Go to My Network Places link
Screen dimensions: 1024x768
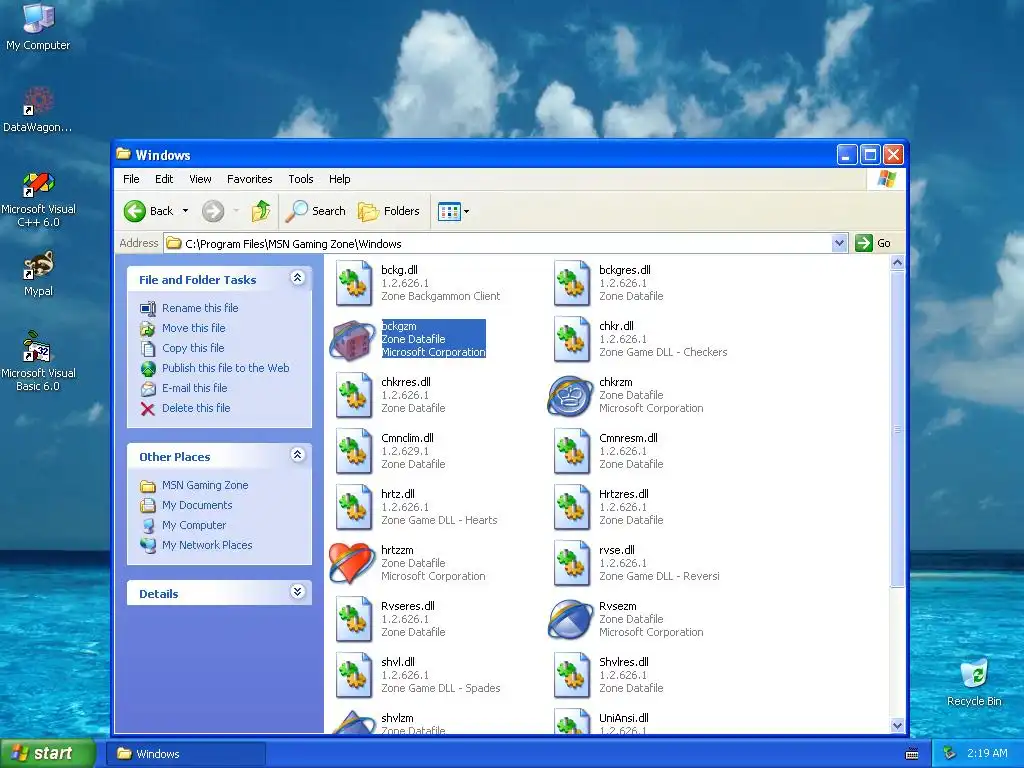coord(207,545)
